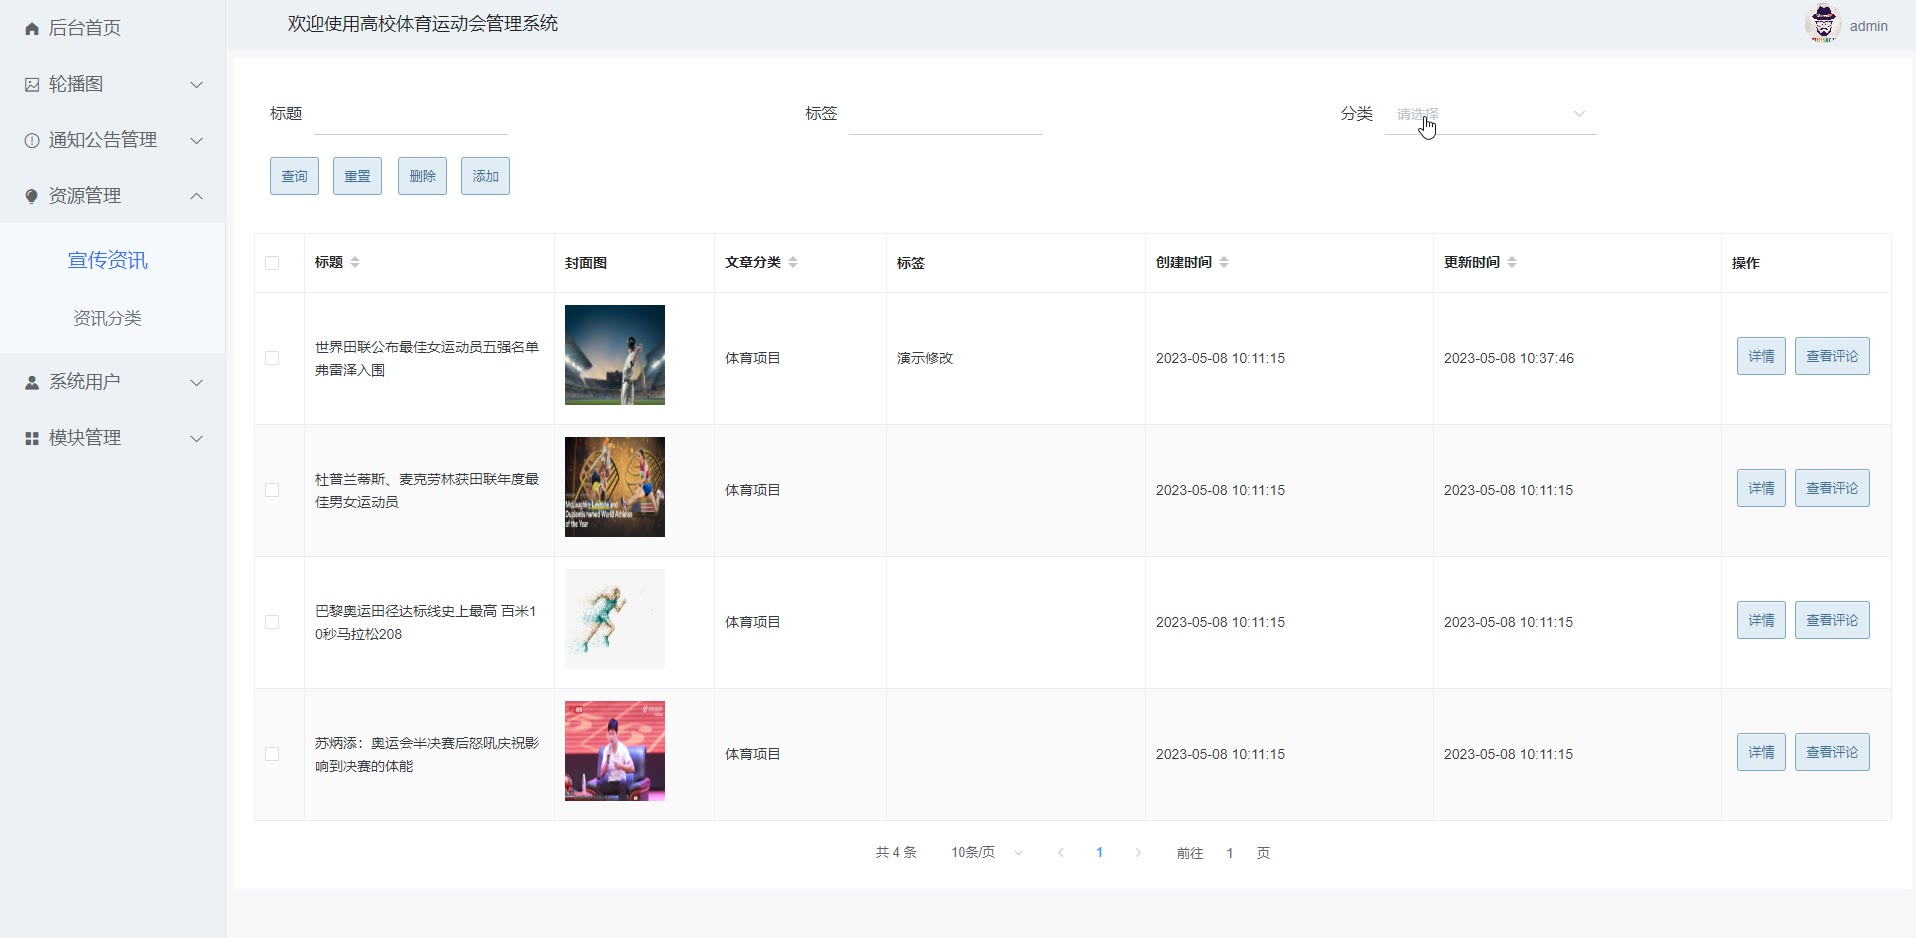Image resolution: width=1916 pixels, height=938 pixels.
Task: Click 详情 for 巴黎奥运田径达标线 row
Action: coord(1761,620)
